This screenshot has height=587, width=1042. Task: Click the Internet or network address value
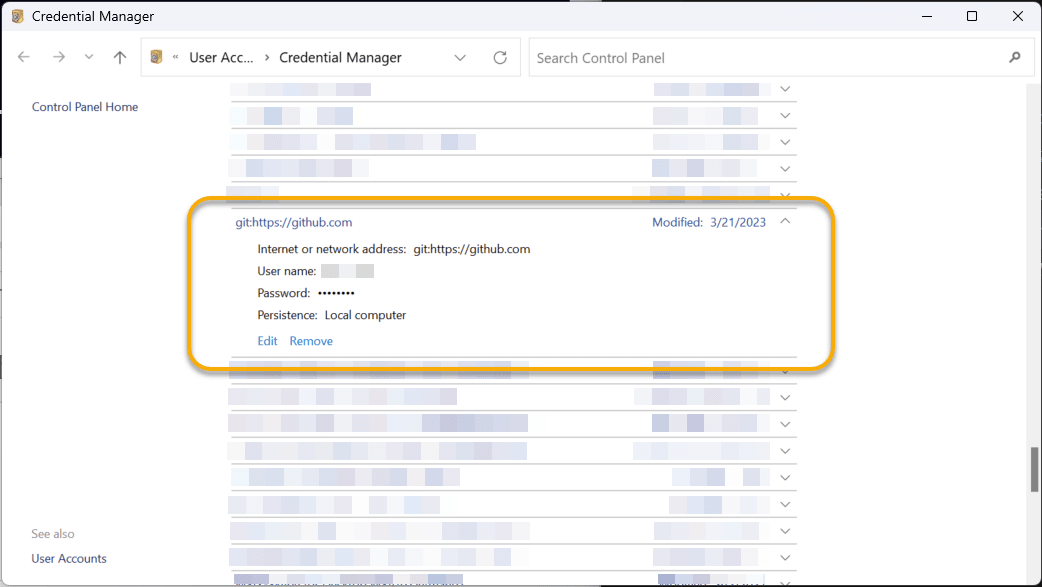click(472, 249)
